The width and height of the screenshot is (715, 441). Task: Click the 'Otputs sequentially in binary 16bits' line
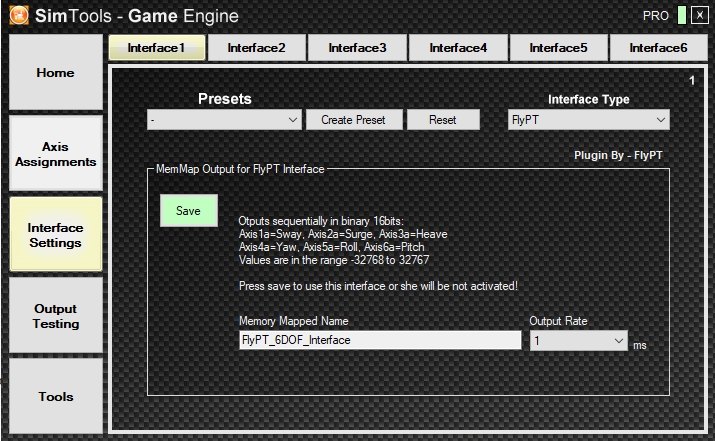click(x=321, y=221)
